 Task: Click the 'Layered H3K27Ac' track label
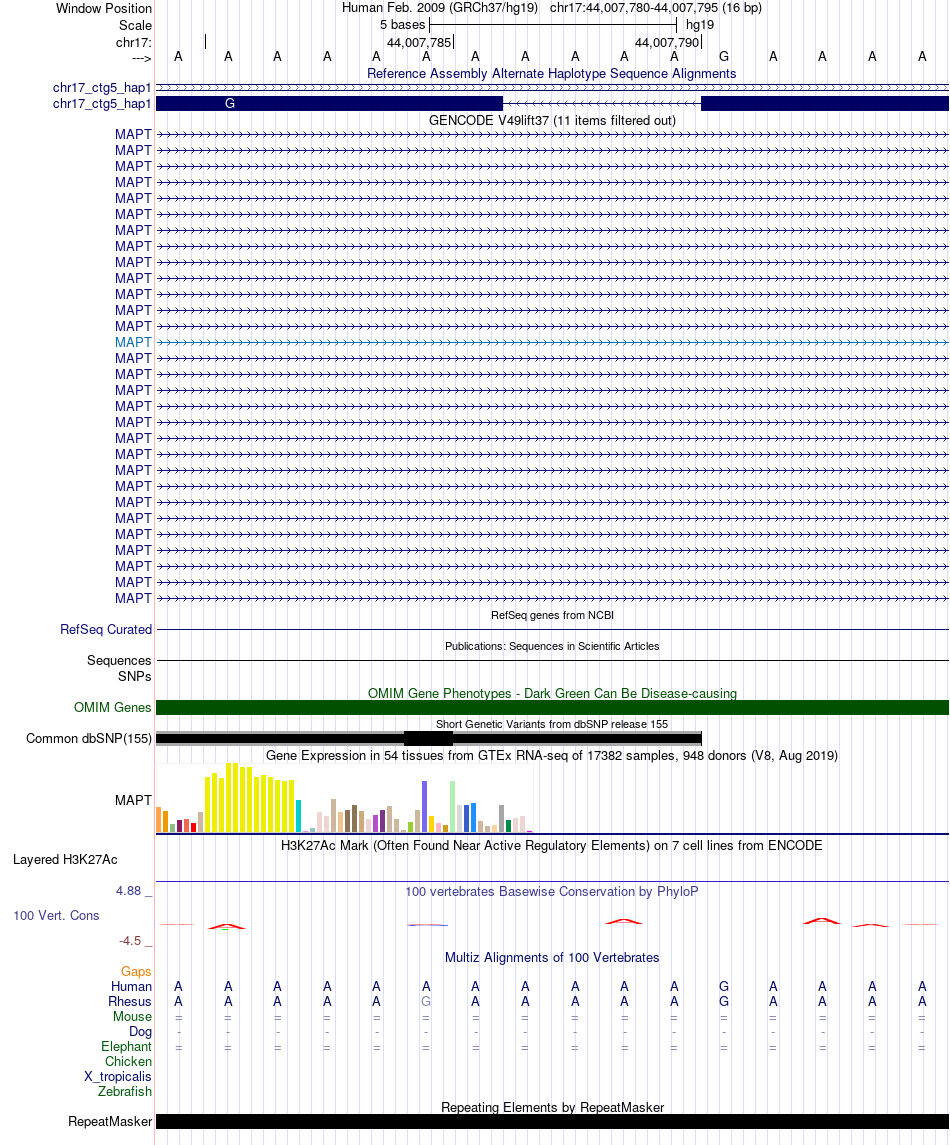pos(65,859)
